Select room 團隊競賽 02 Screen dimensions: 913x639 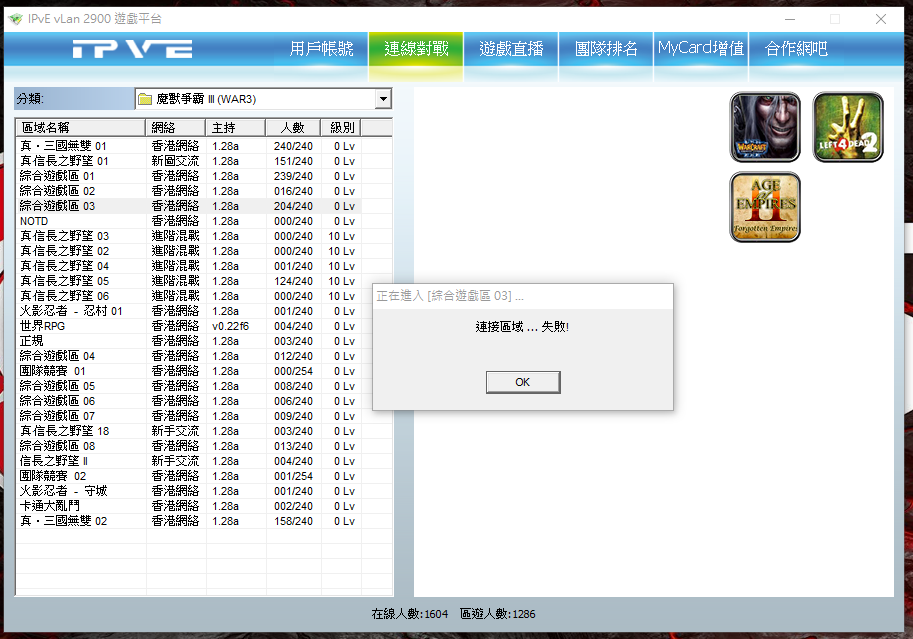pos(189,476)
